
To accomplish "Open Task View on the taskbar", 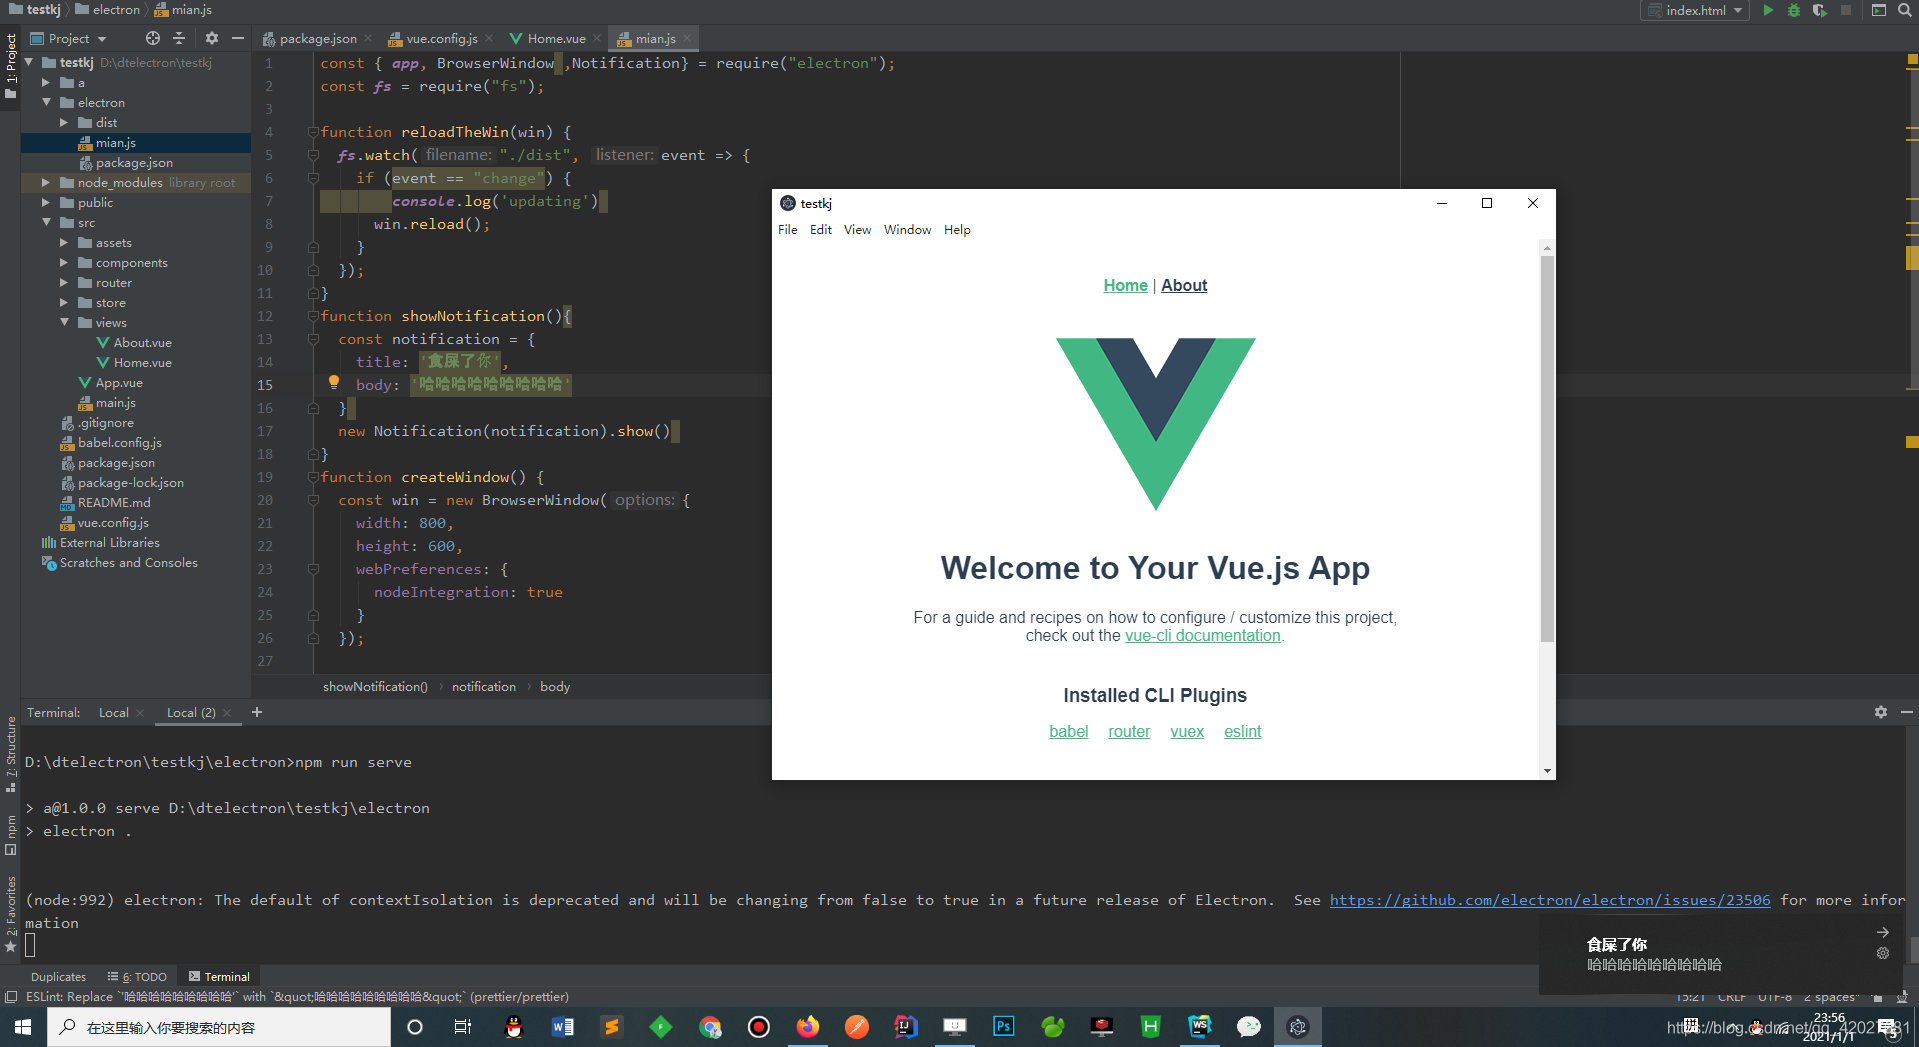I will 463,1027.
